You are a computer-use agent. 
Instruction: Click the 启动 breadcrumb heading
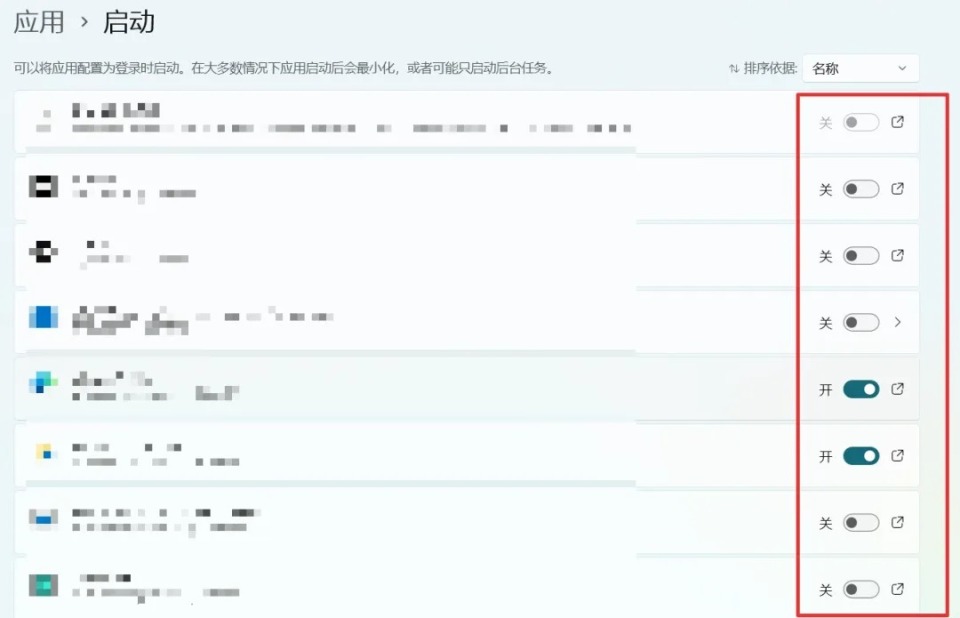pyautogui.click(x=128, y=21)
